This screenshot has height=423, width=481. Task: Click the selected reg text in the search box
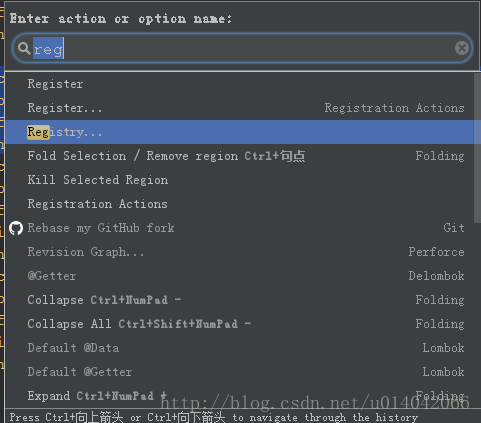tap(48, 48)
